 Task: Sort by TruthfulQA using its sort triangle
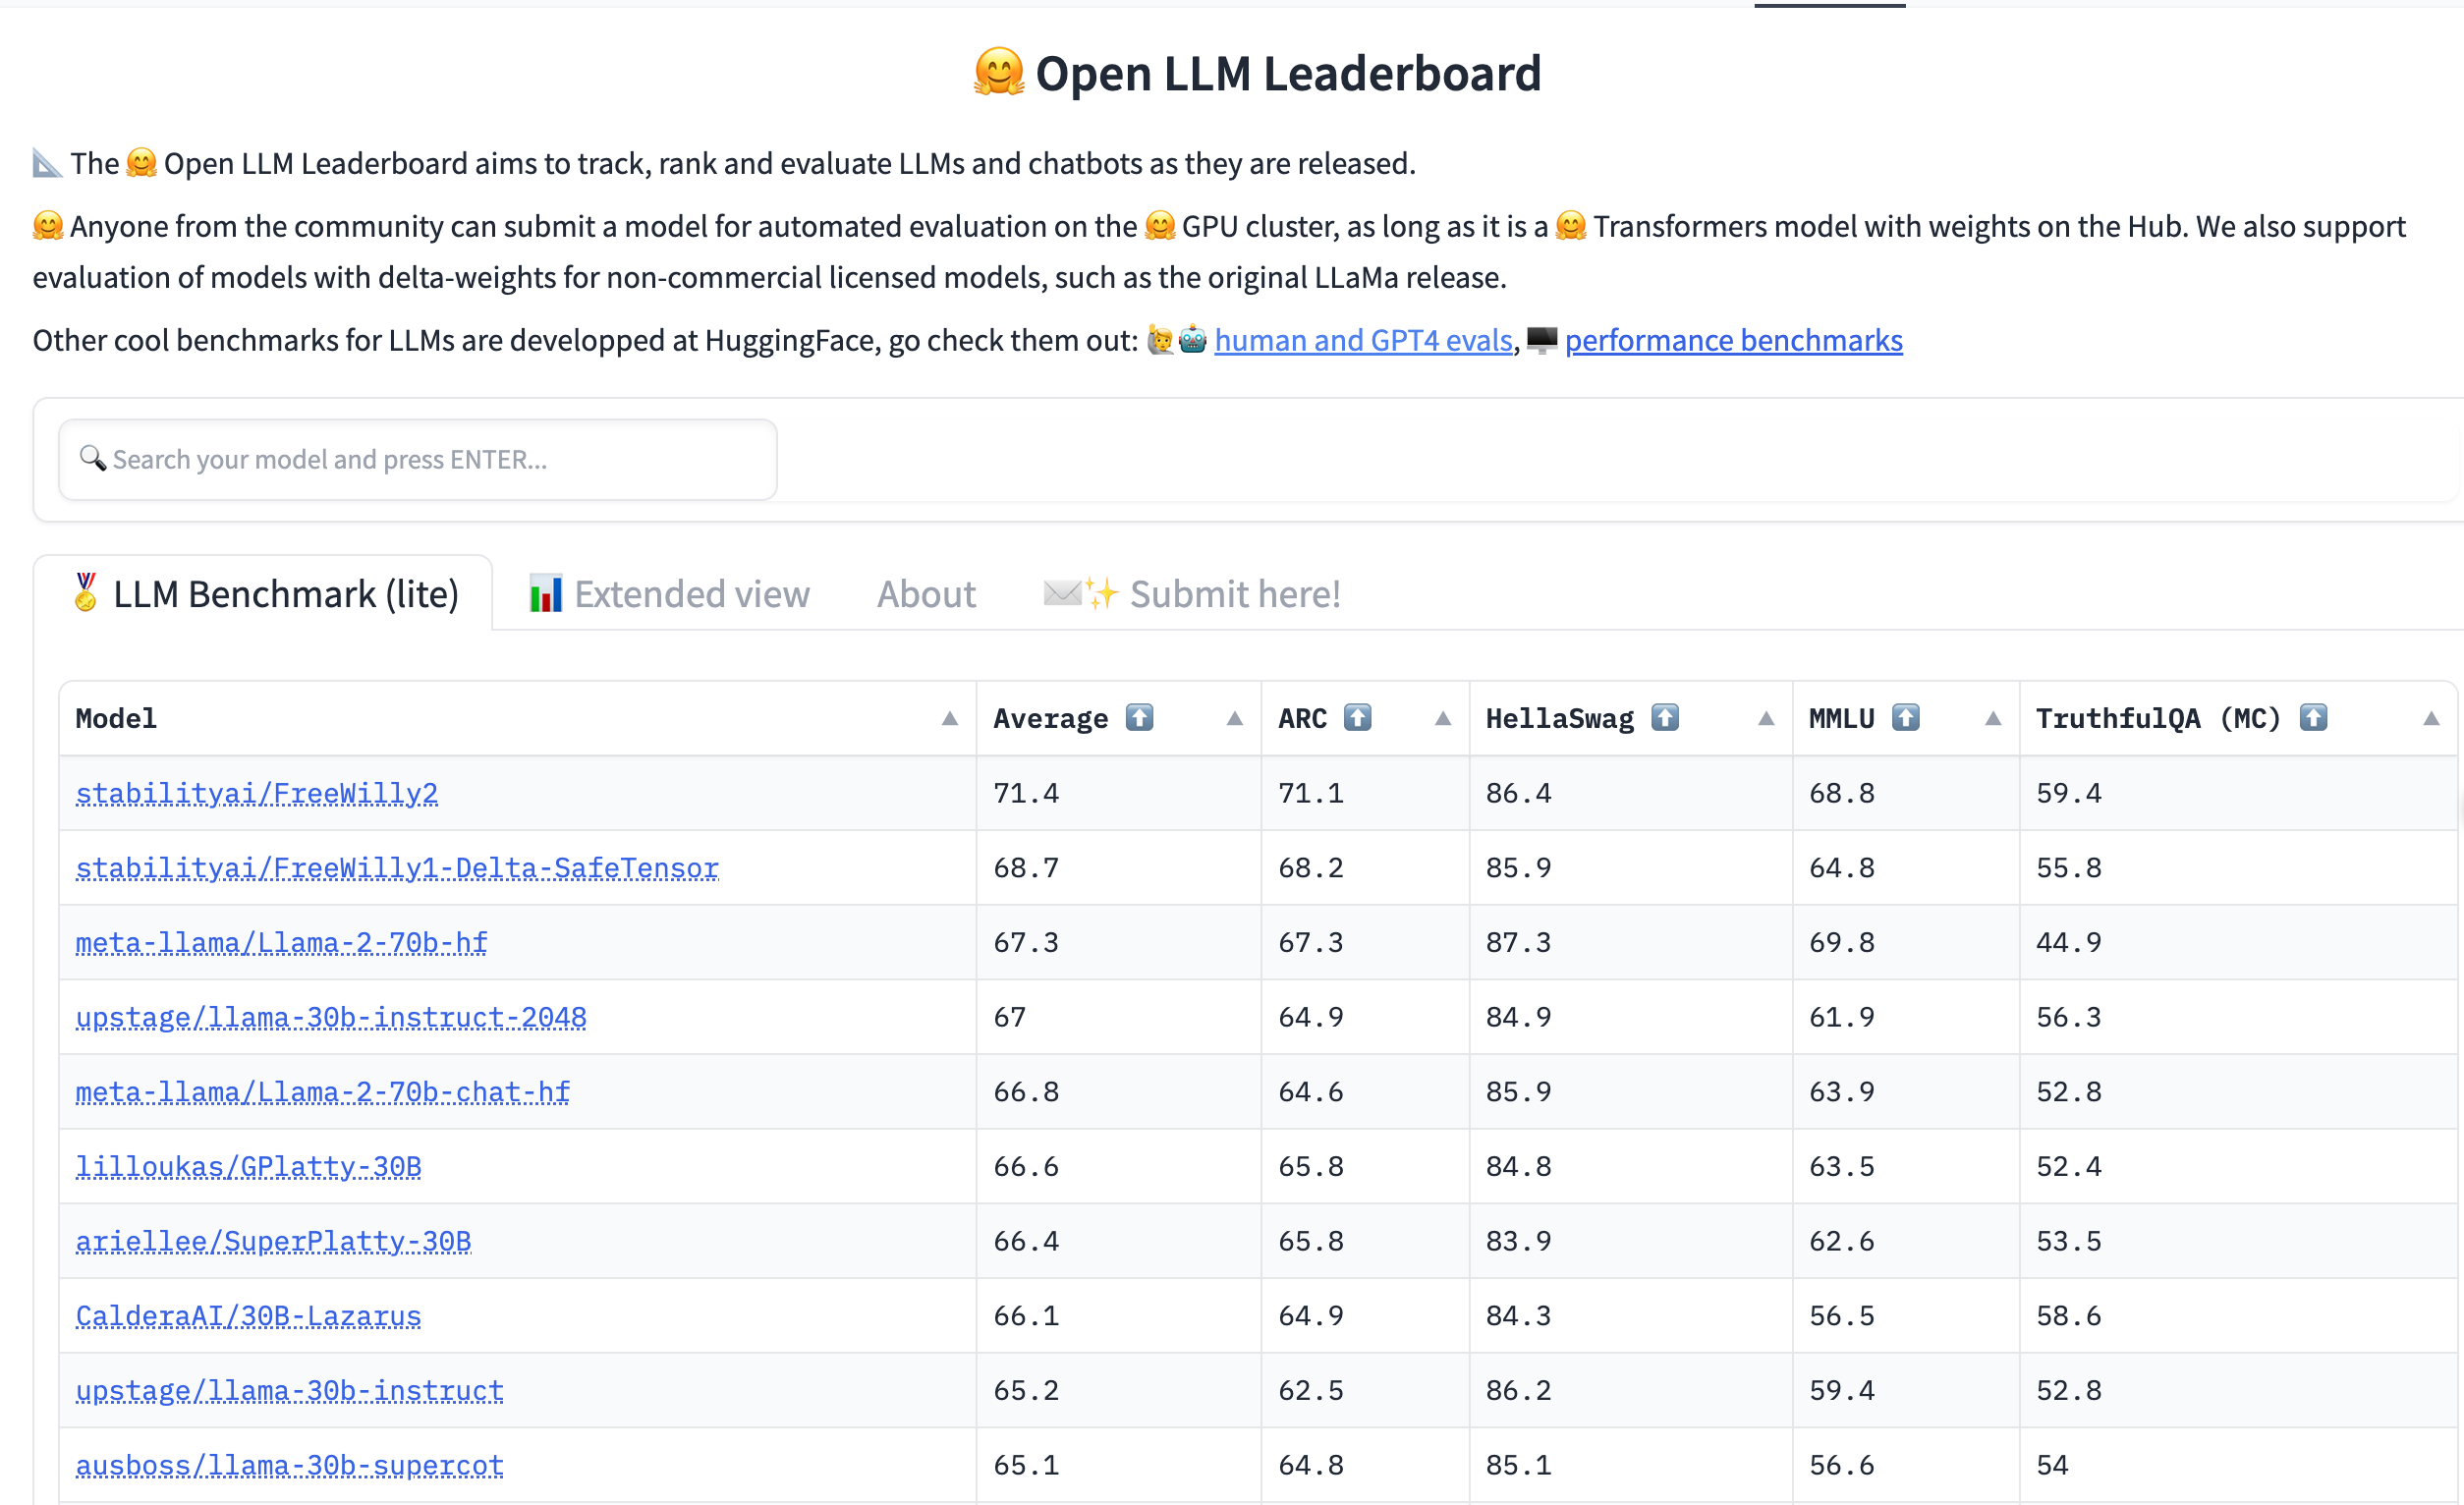point(2431,718)
